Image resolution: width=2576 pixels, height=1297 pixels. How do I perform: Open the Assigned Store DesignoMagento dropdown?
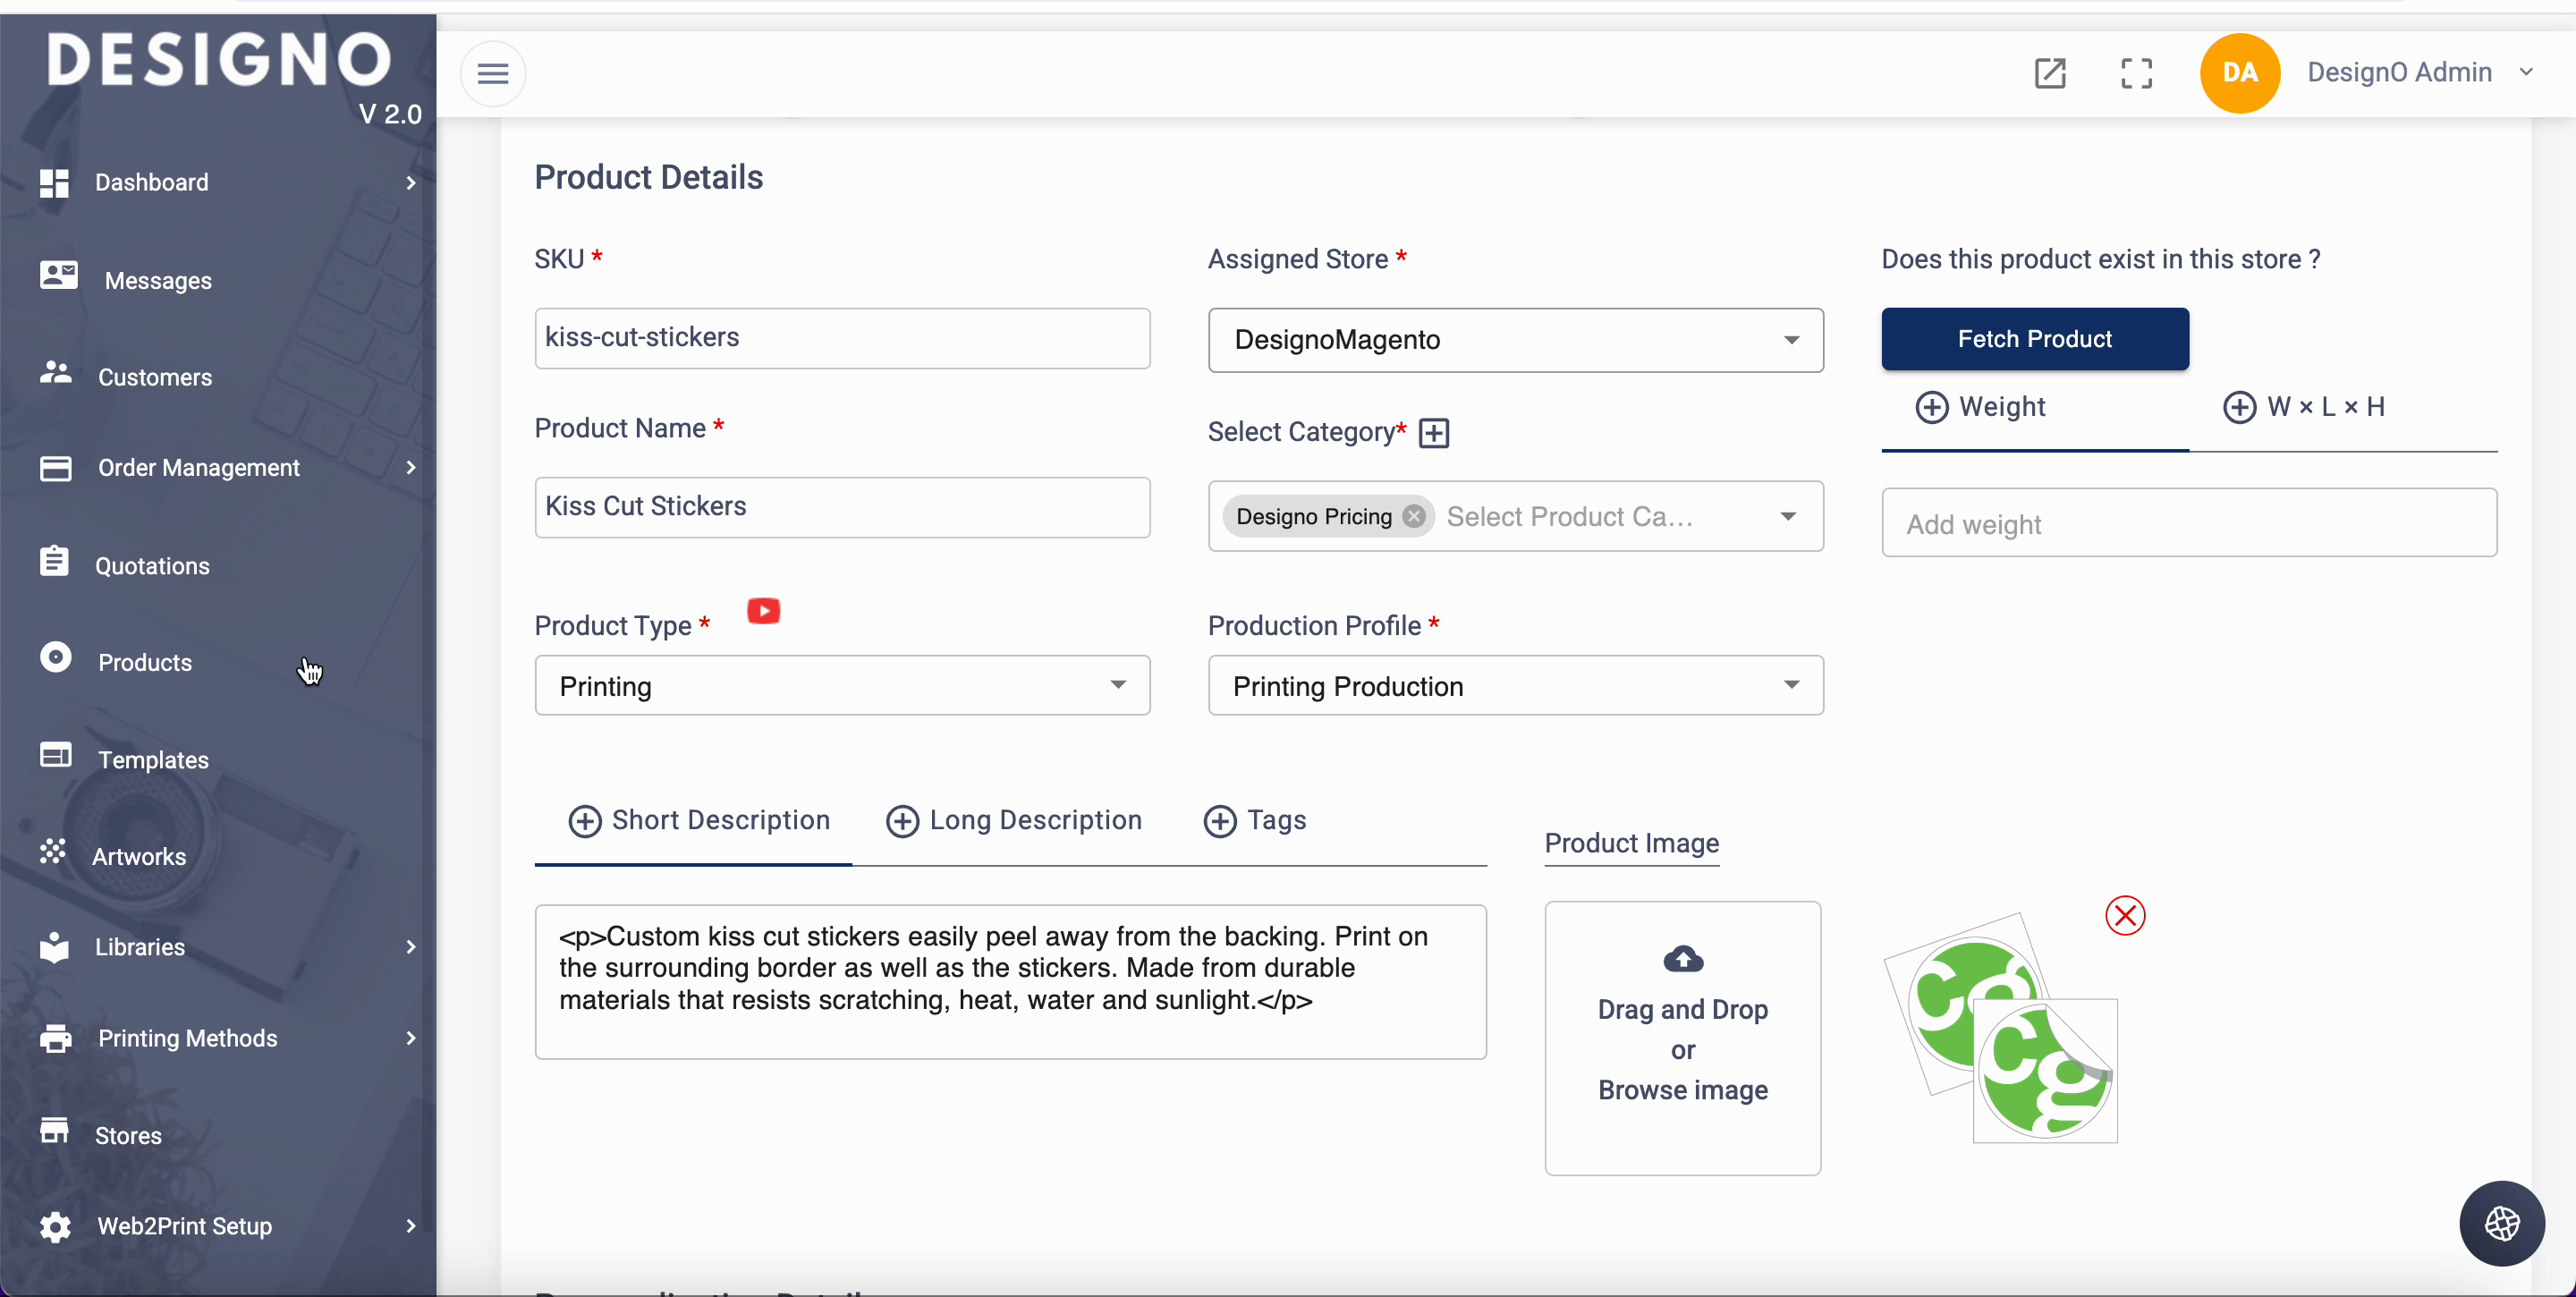click(1514, 340)
